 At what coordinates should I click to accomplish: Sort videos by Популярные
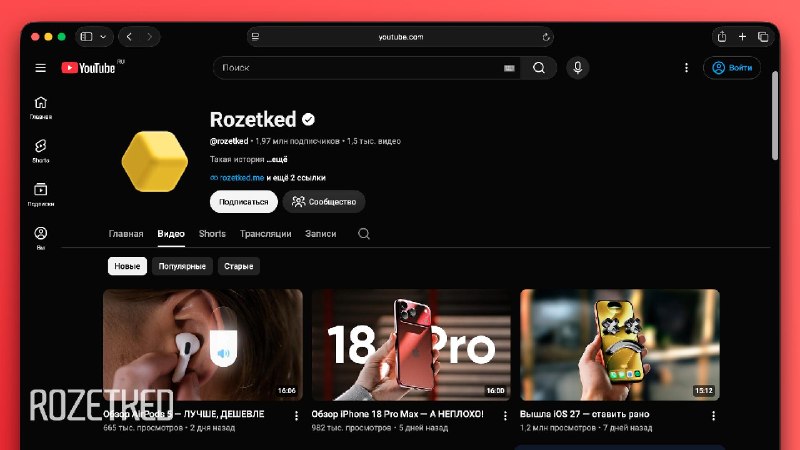(182, 266)
